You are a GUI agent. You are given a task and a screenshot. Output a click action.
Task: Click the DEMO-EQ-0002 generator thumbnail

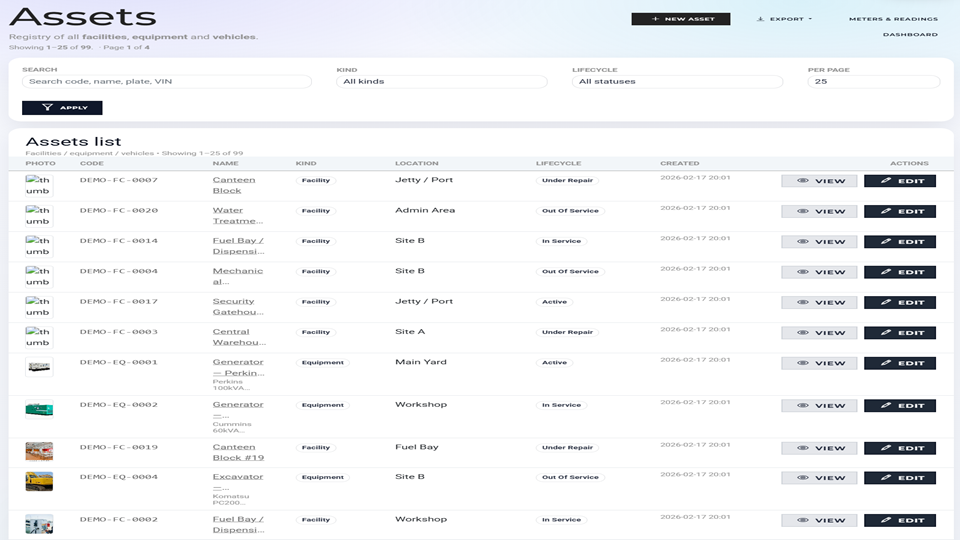click(x=39, y=408)
